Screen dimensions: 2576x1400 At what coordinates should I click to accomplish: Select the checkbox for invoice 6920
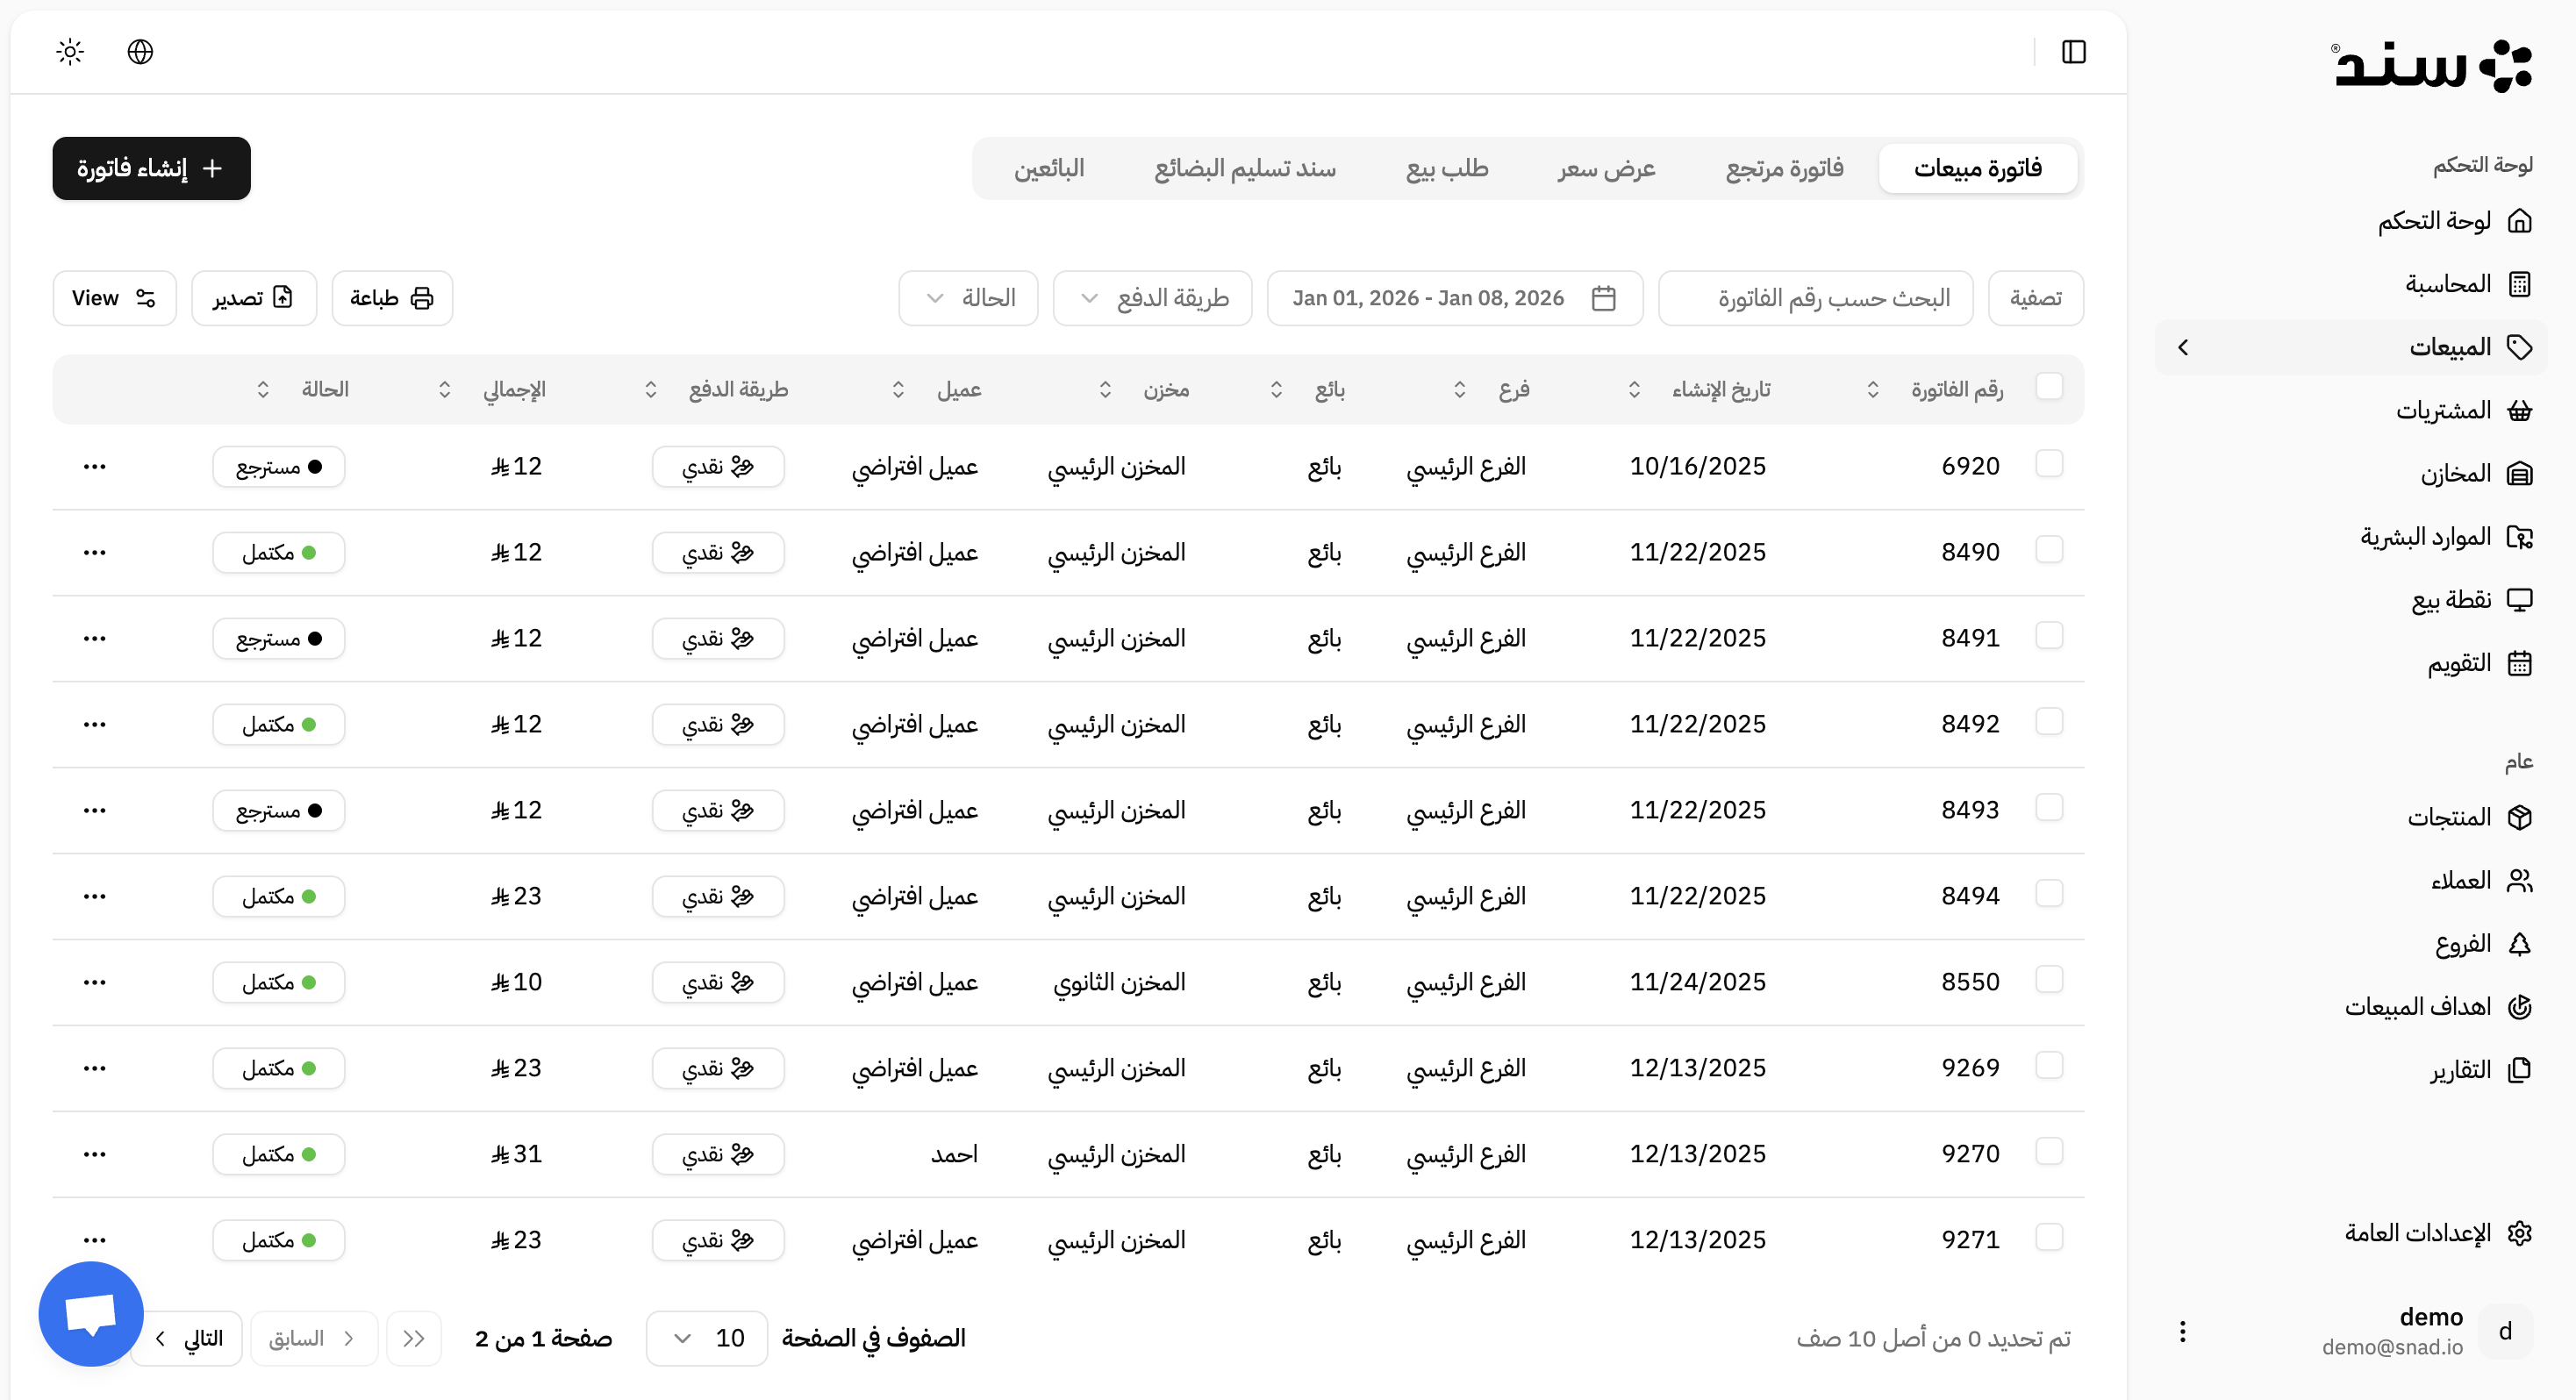click(x=2051, y=464)
